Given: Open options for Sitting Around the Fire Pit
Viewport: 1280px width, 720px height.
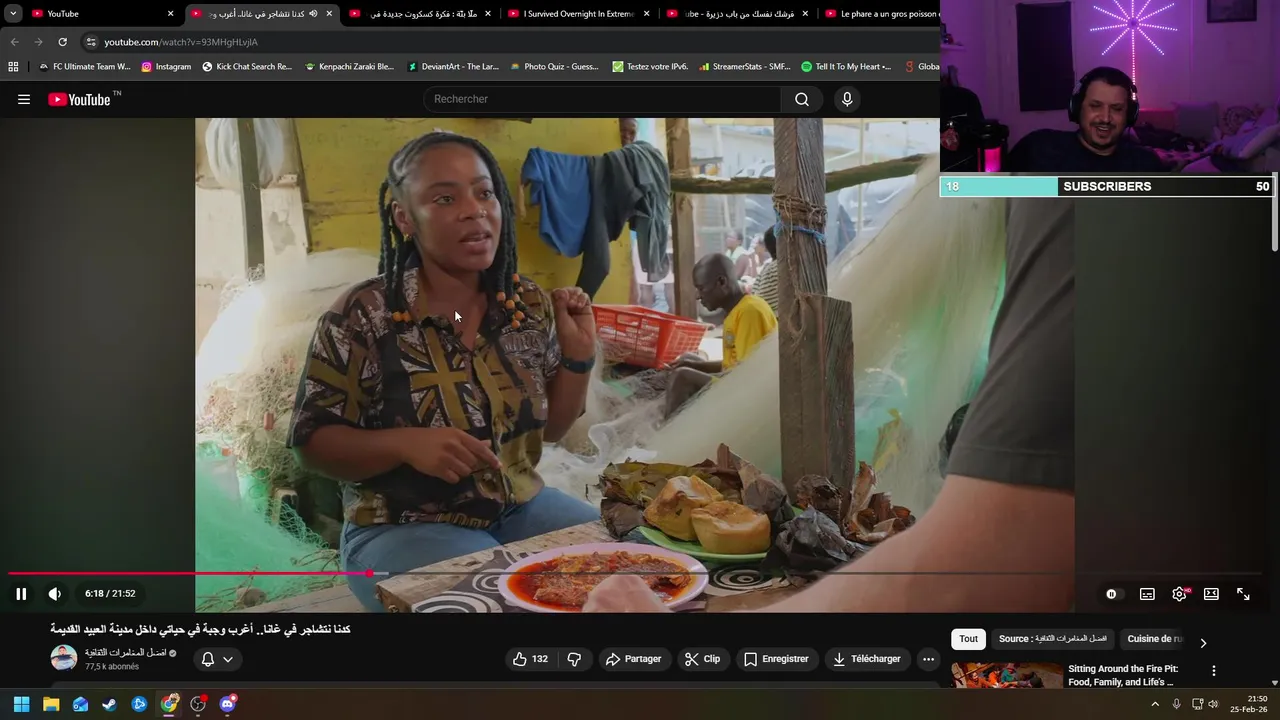Looking at the screenshot, I should click(1214, 671).
